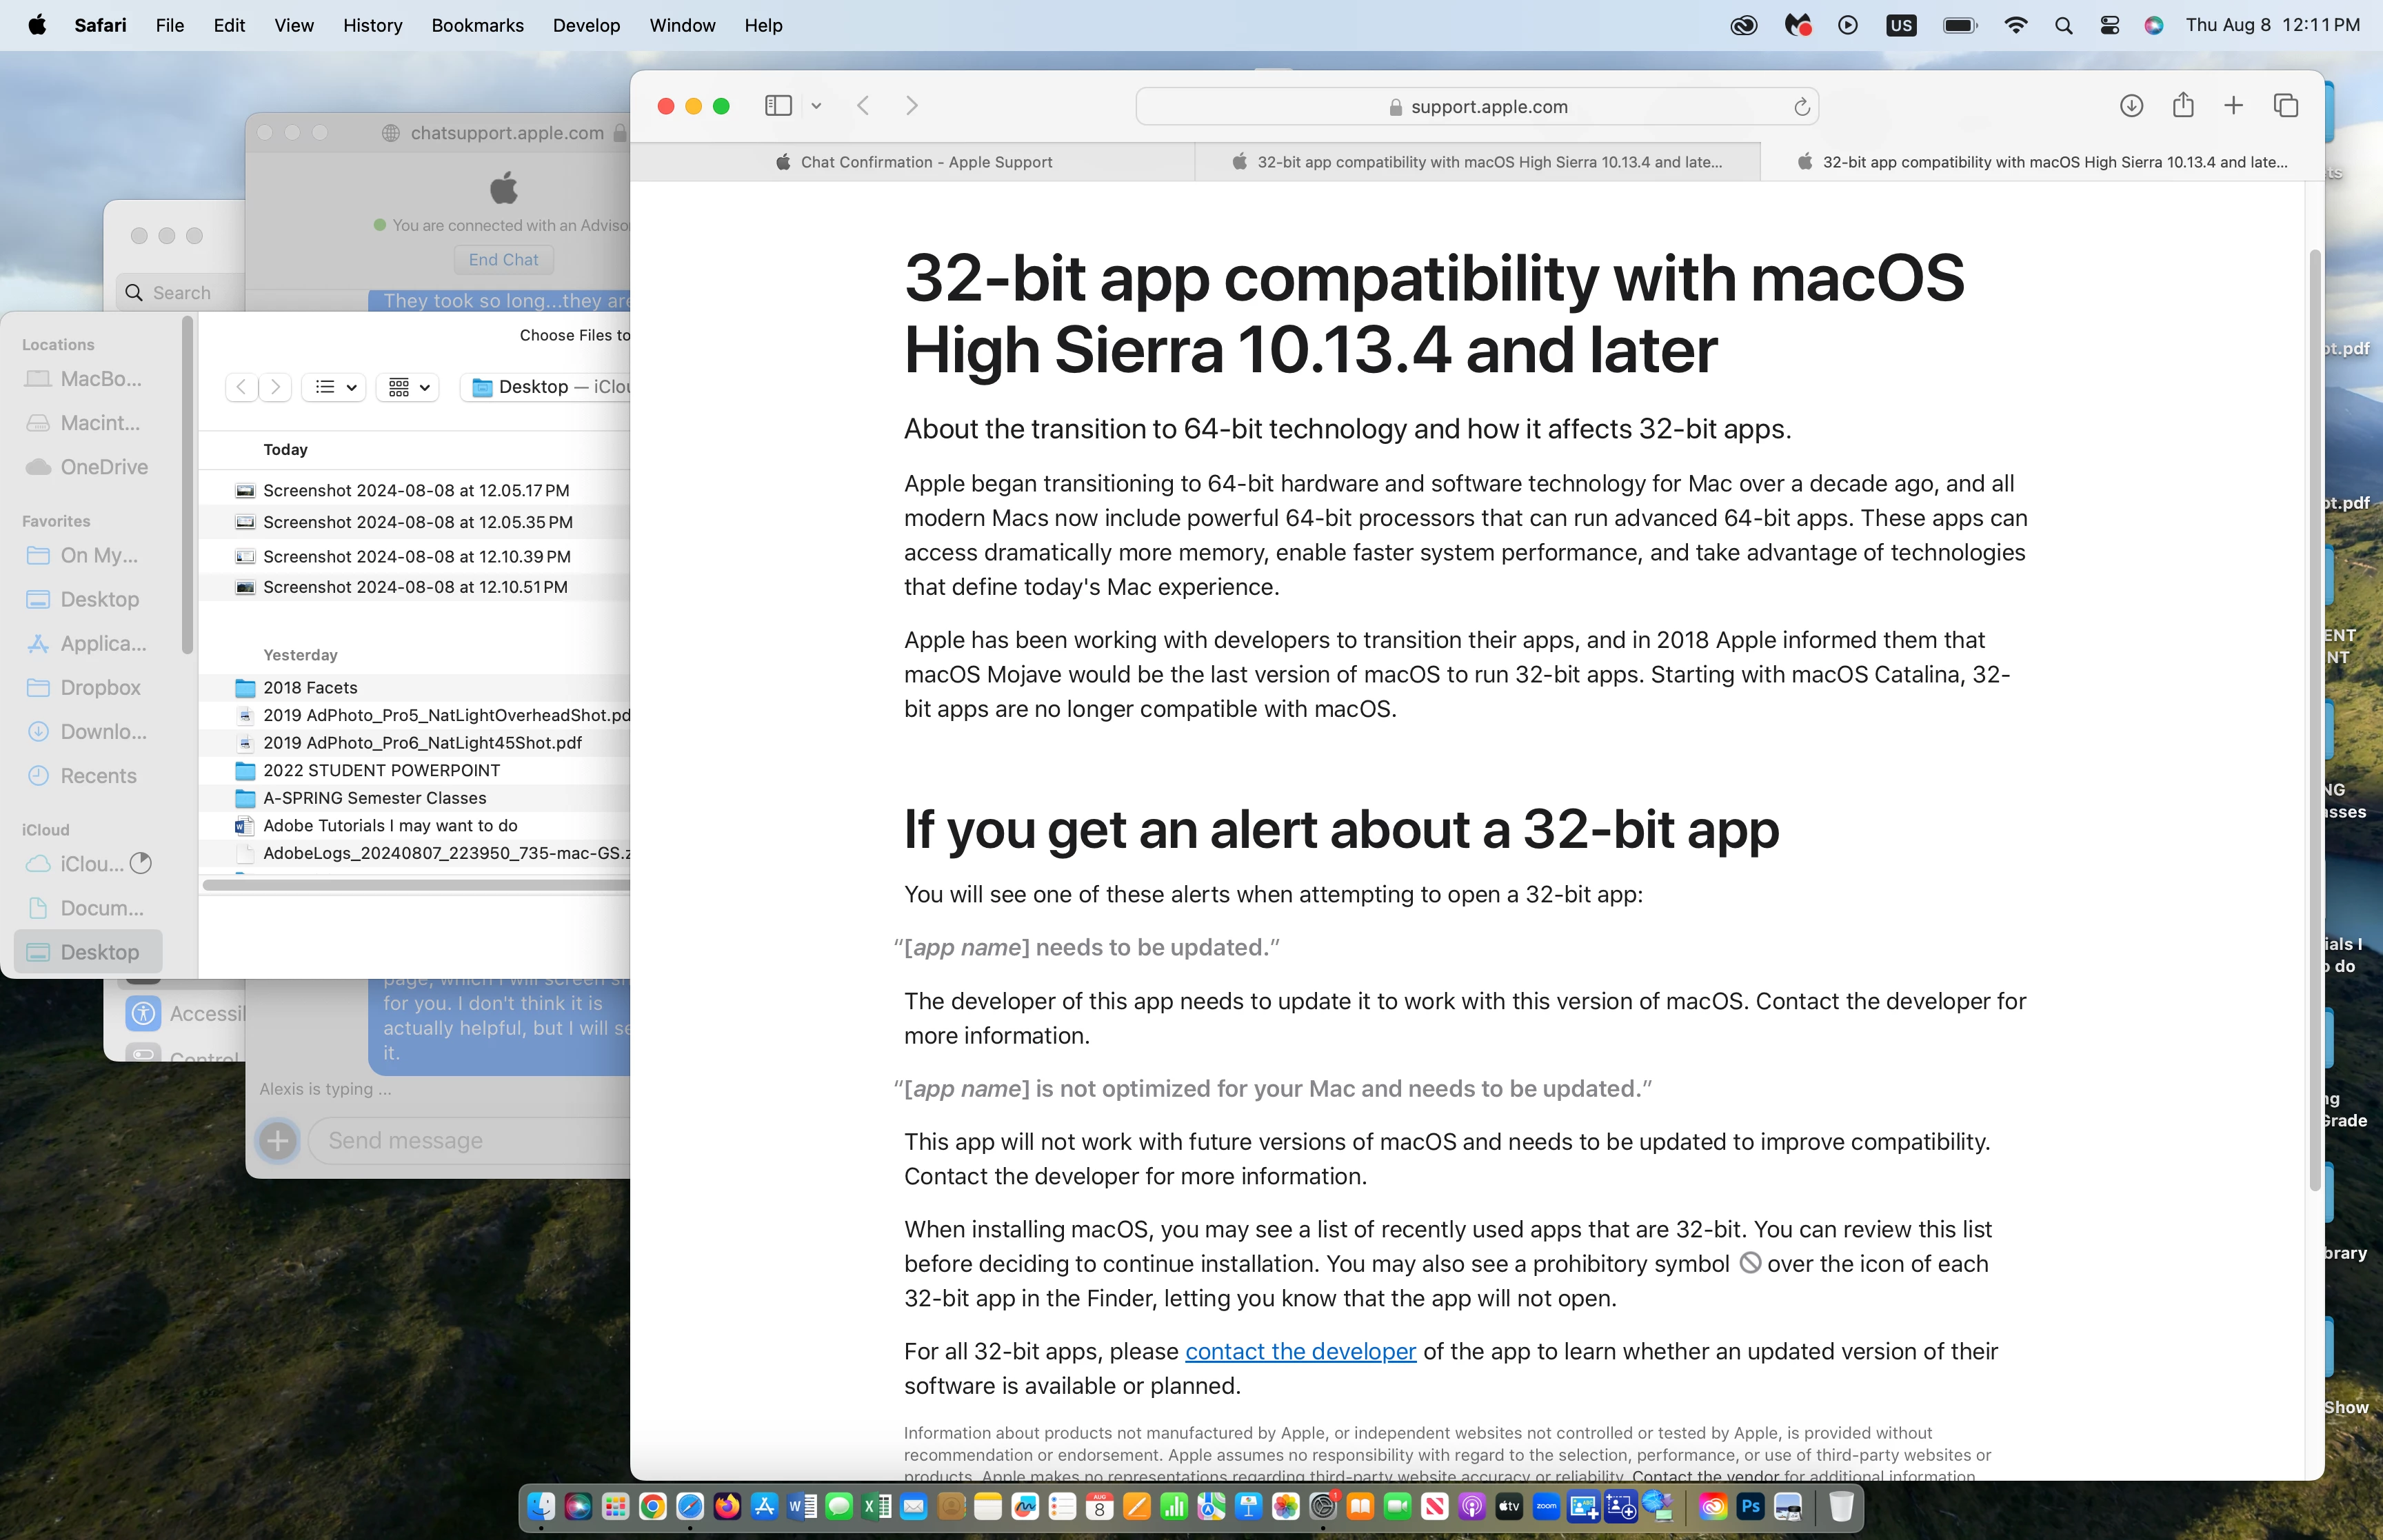Click the Share icon in Safari toolbar
The image size is (2383, 1540).
click(x=2183, y=106)
